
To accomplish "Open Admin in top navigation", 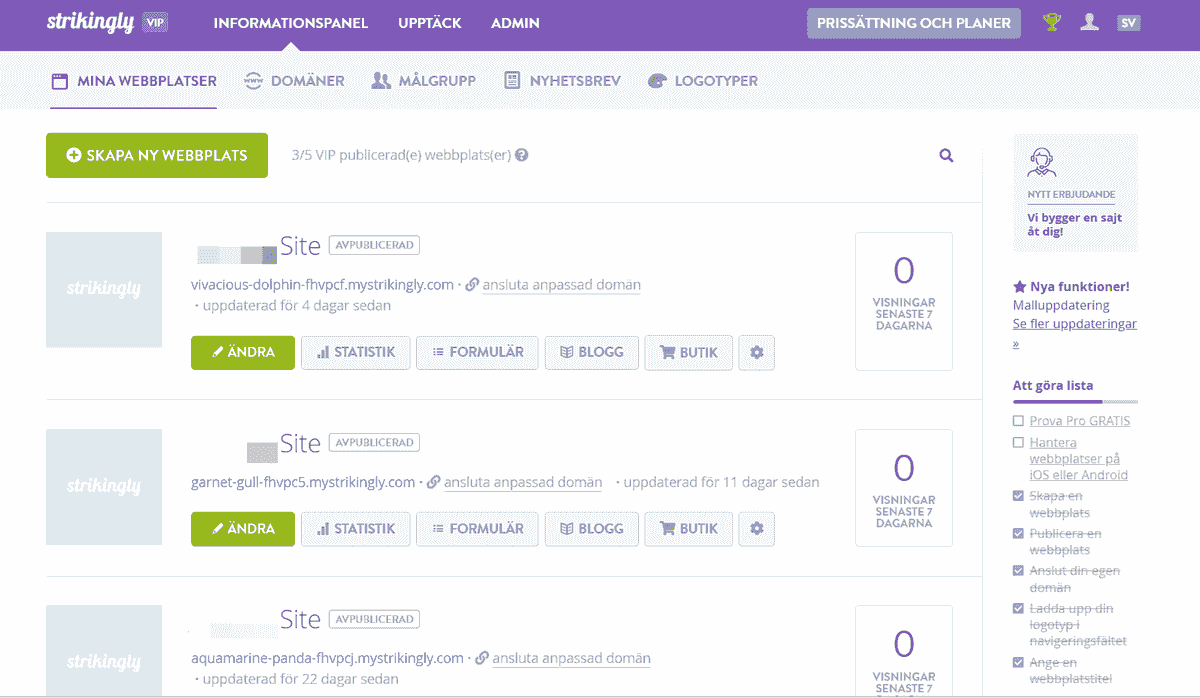I will coord(515,23).
